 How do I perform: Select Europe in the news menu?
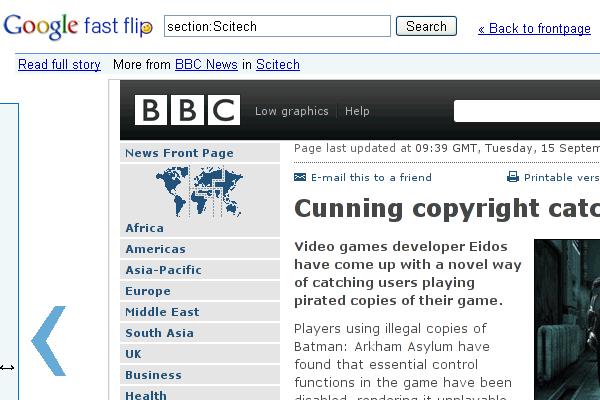point(200,291)
